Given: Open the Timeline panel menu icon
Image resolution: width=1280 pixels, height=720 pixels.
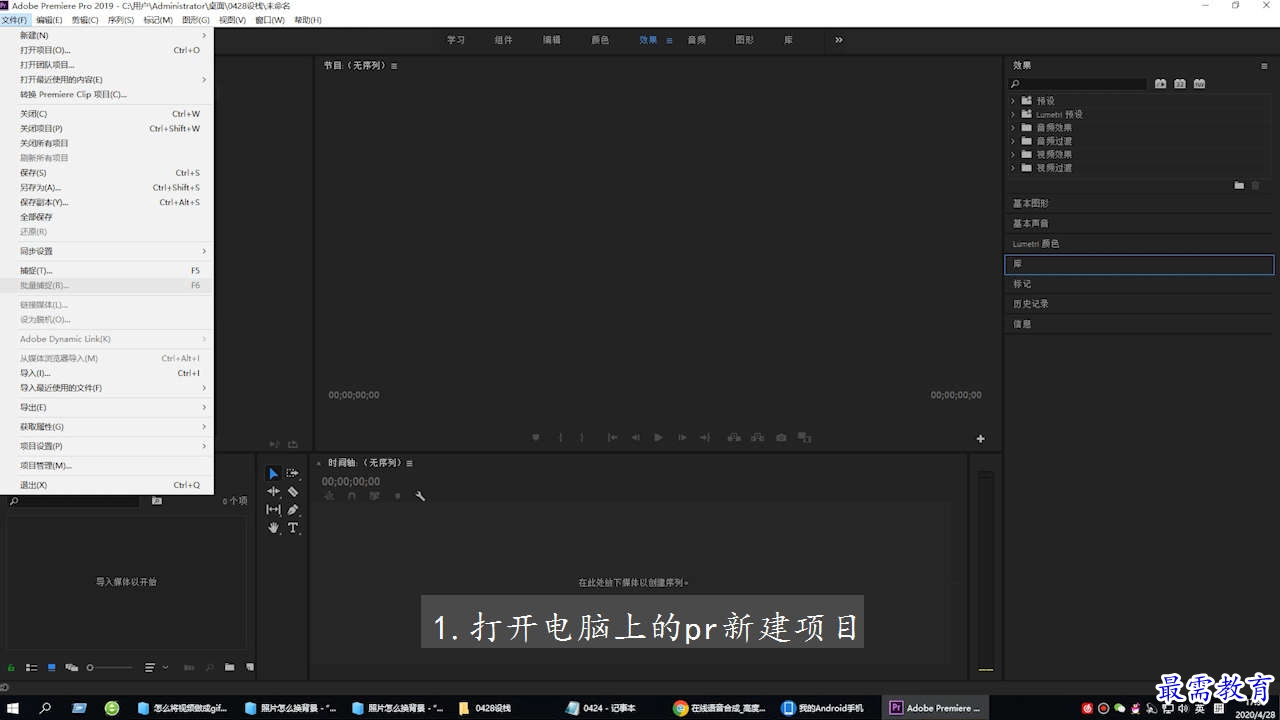Looking at the screenshot, I should tap(409, 463).
